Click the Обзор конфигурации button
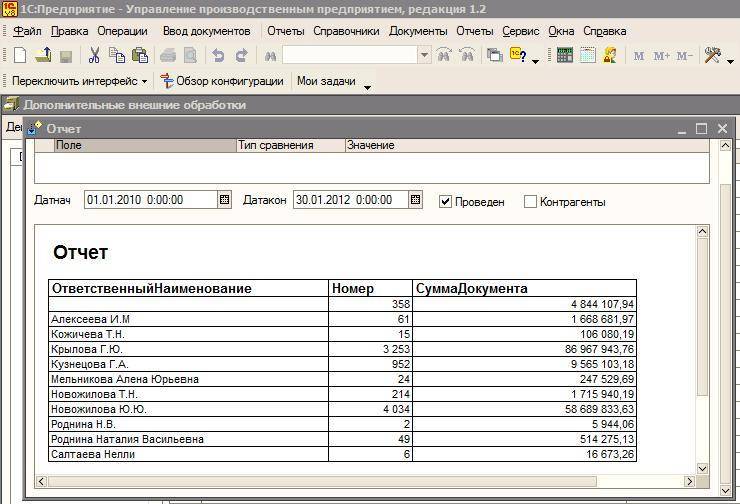The height and width of the screenshot is (504, 740). click(x=224, y=81)
